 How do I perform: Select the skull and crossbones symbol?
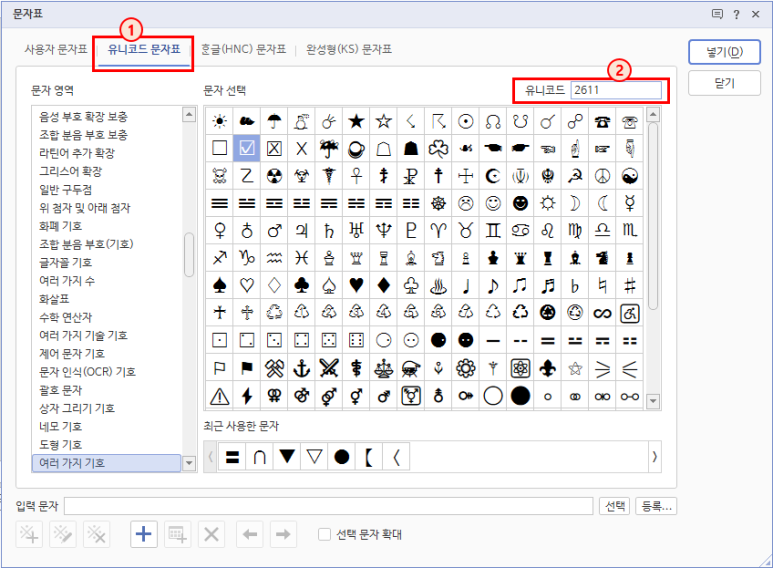(x=219, y=176)
